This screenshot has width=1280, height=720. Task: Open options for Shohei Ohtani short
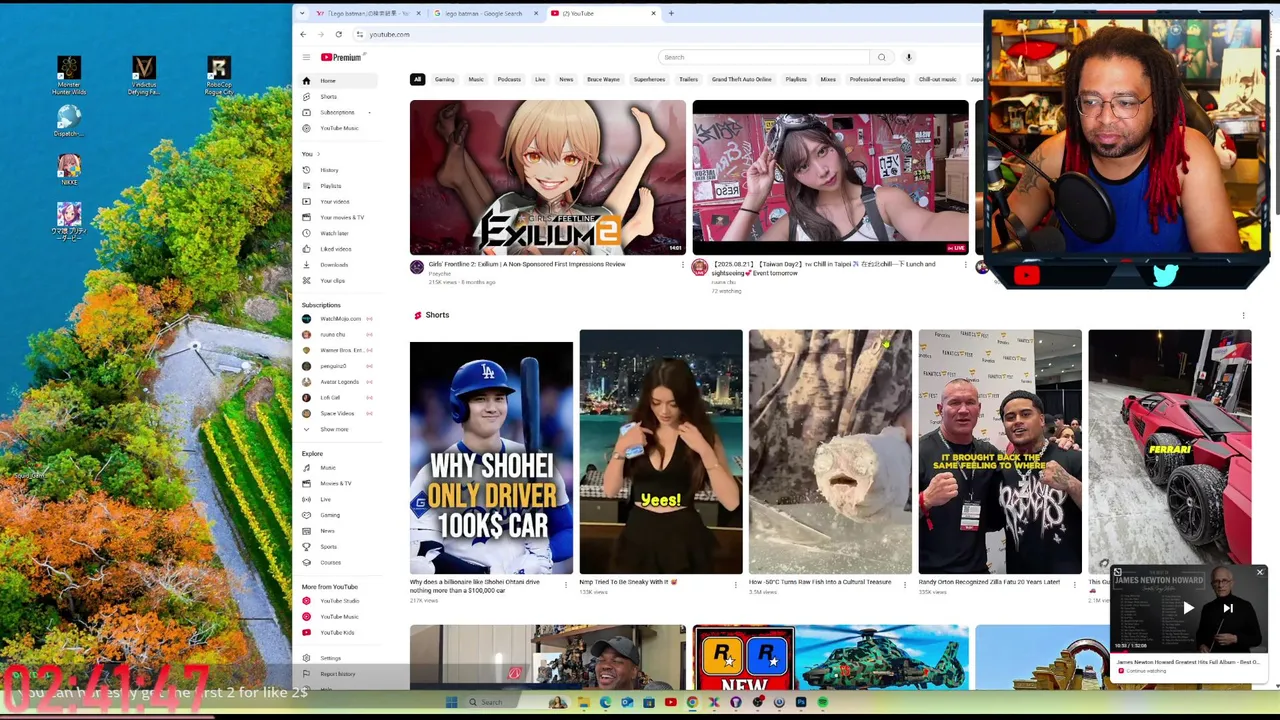tap(566, 584)
